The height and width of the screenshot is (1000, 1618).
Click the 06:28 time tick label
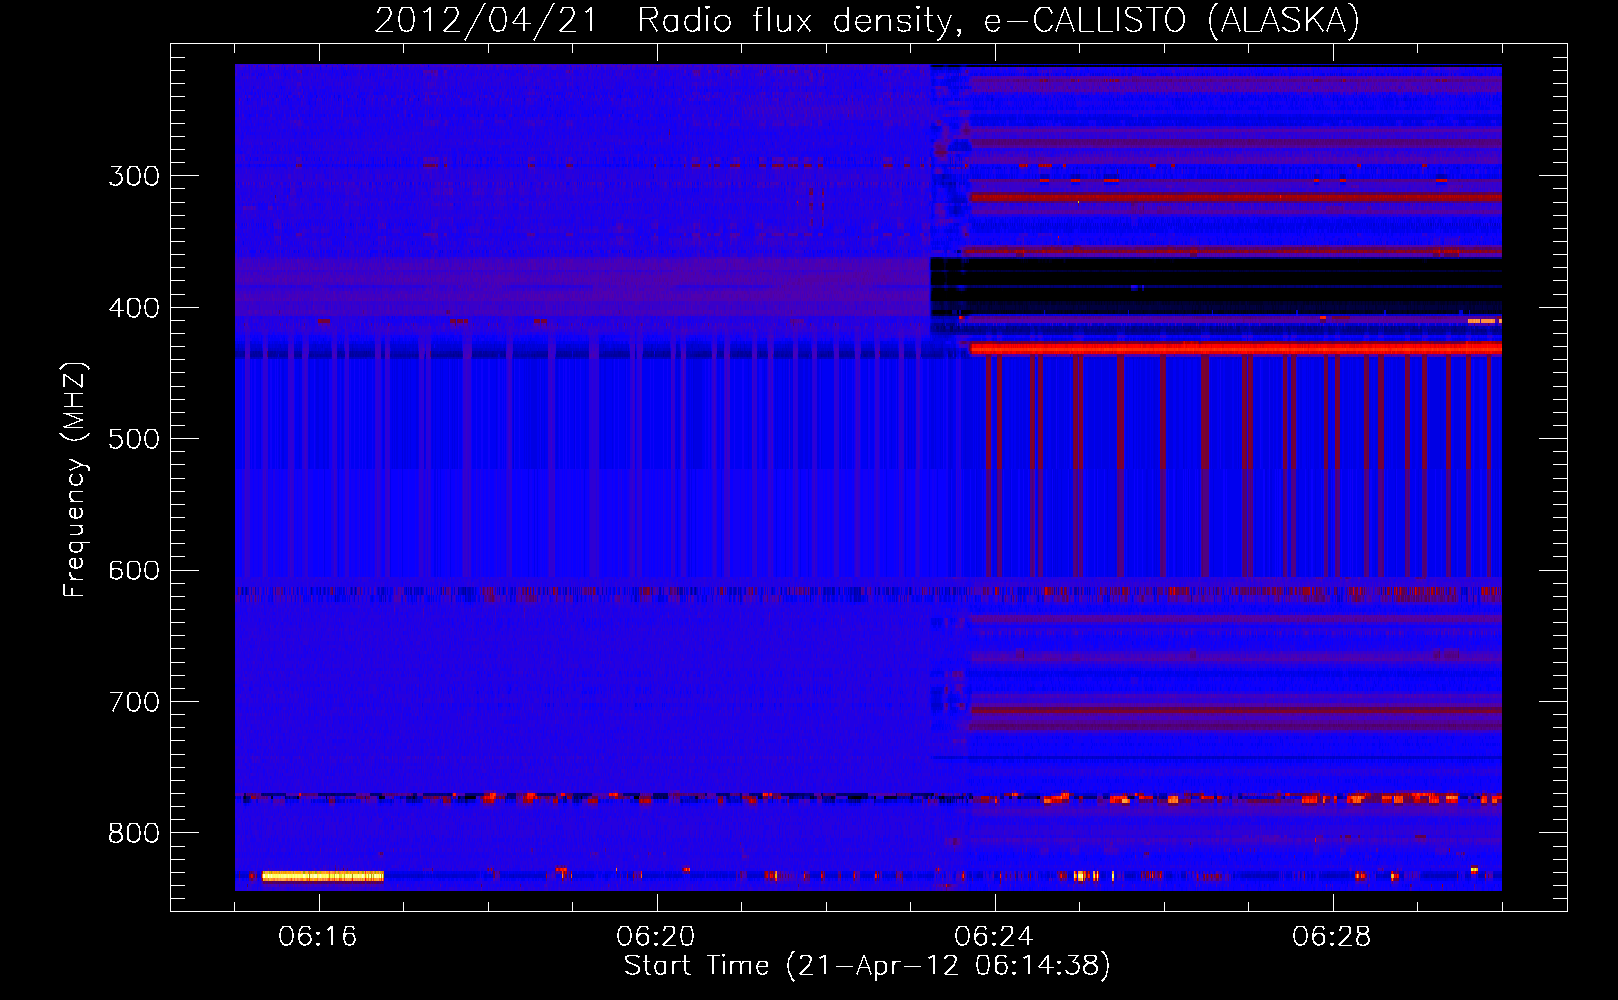(x=1332, y=937)
